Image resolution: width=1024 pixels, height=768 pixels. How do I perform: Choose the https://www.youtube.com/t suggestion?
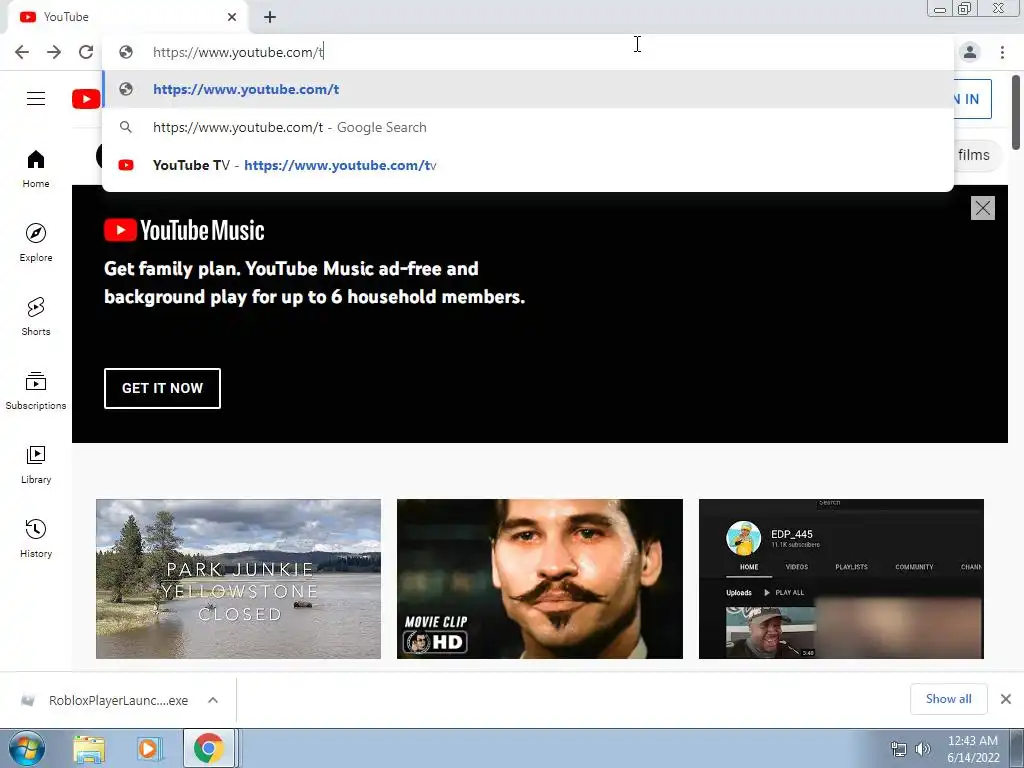coord(528,89)
